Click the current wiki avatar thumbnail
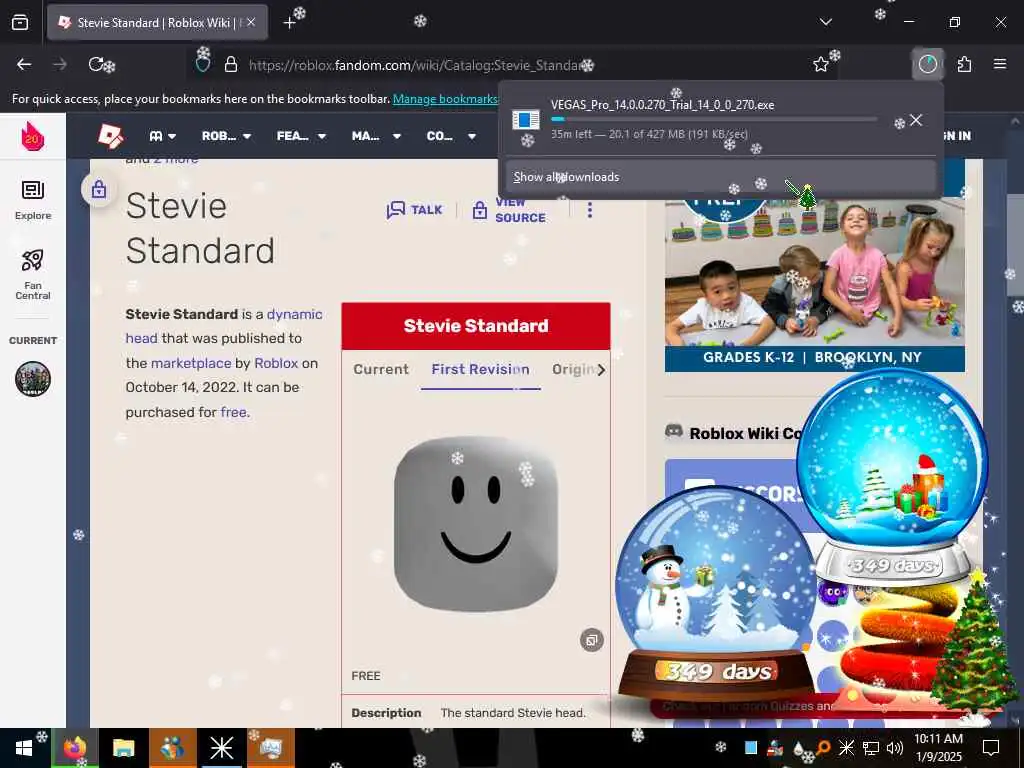This screenshot has width=1024, height=768. (33, 379)
